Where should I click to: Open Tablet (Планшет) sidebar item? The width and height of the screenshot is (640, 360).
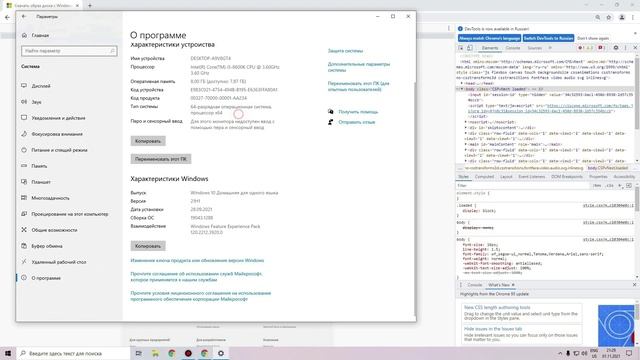click(x=41, y=182)
